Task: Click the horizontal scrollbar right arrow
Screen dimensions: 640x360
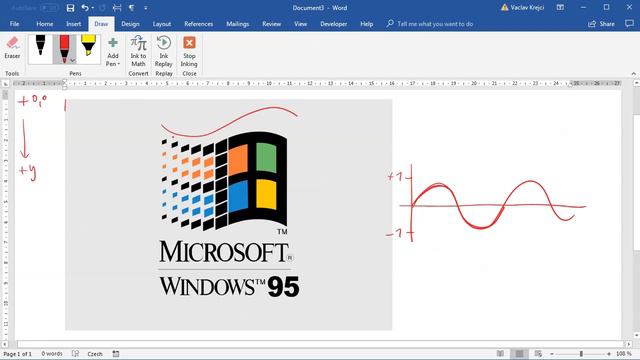Action: coord(629,344)
